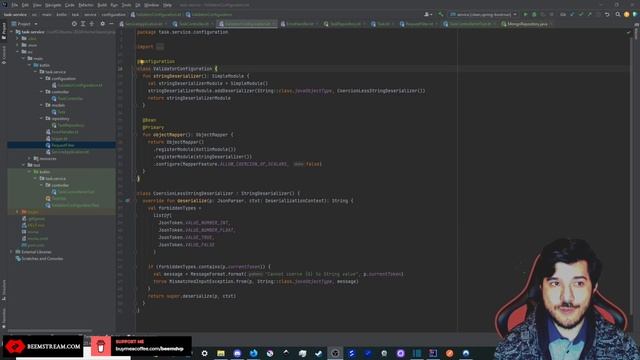Collapse the configuration package node
This screenshot has height=360, width=640.
[42, 78]
